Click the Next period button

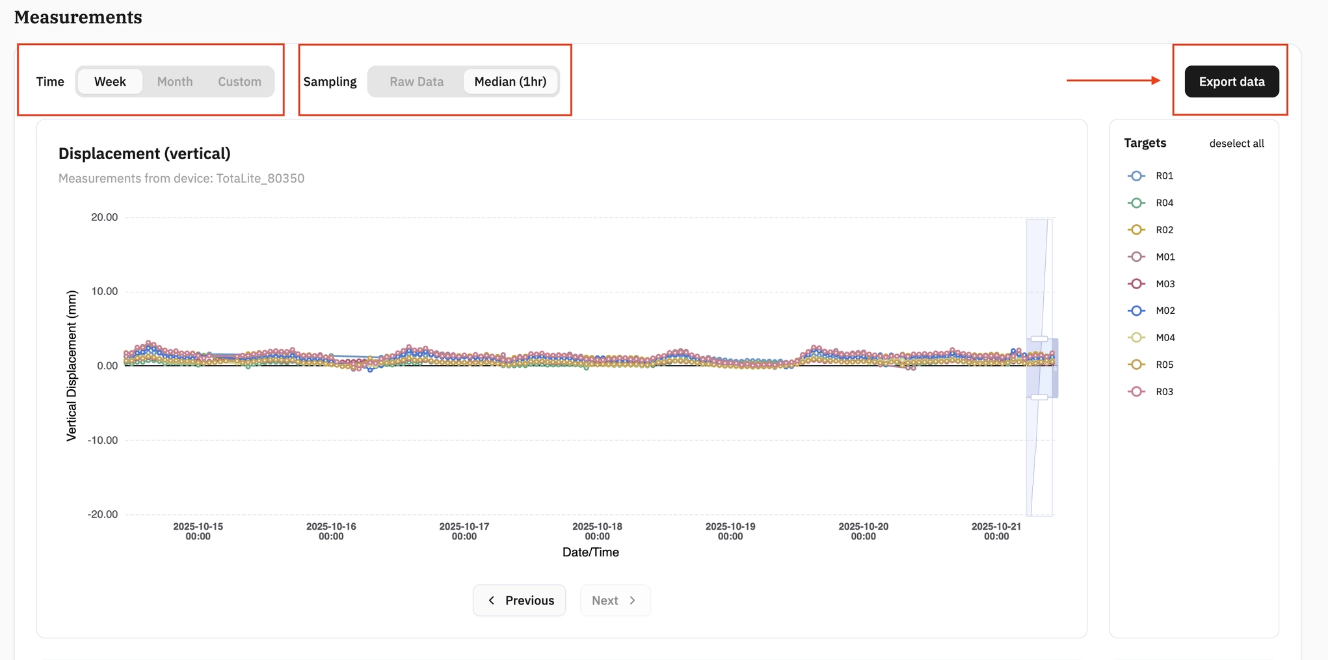(615, 601)
